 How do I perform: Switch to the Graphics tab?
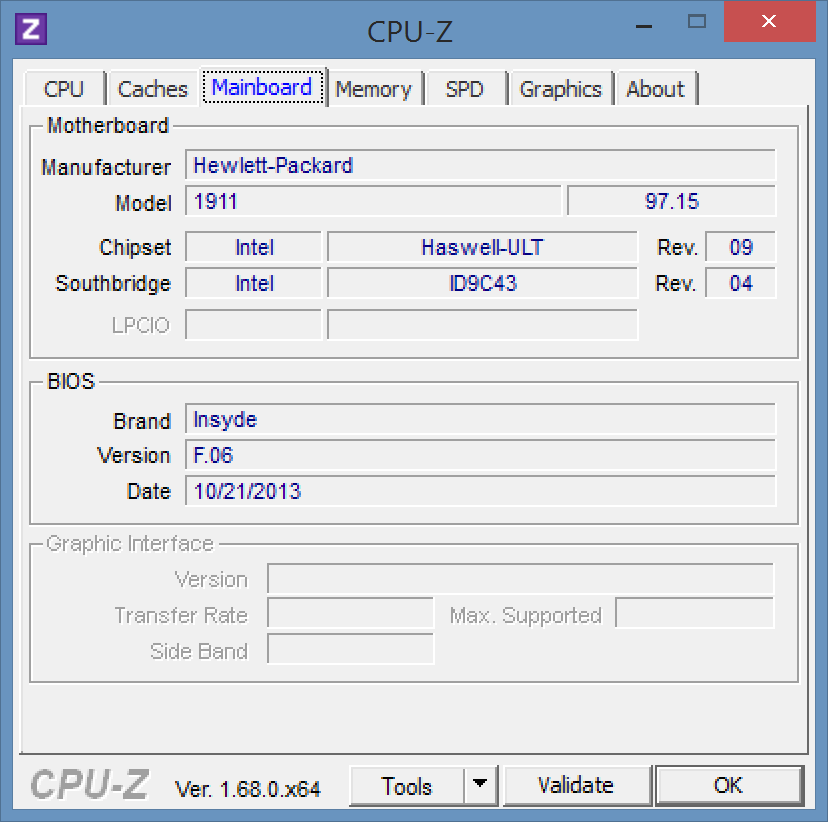click(561, 89)
